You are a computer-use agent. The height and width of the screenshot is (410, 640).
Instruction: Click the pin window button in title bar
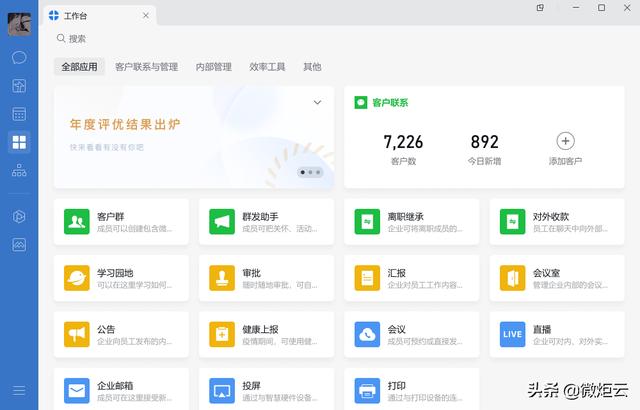tap(540, 8)
